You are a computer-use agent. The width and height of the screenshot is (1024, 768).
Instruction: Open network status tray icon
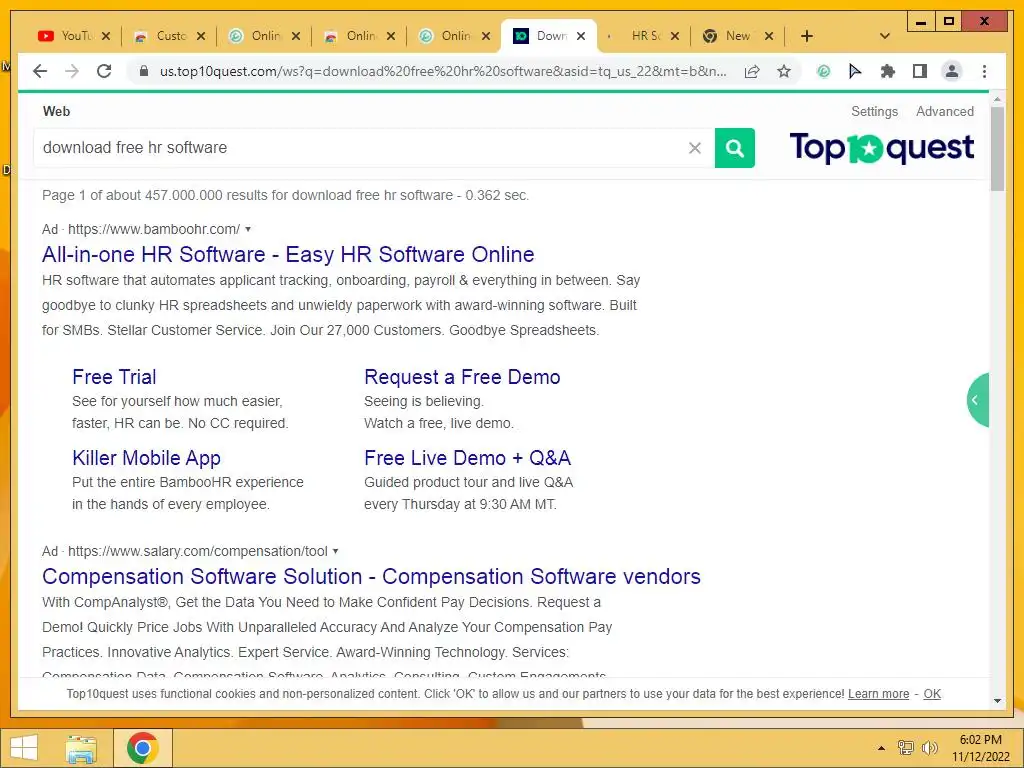(x=905, y=748)
